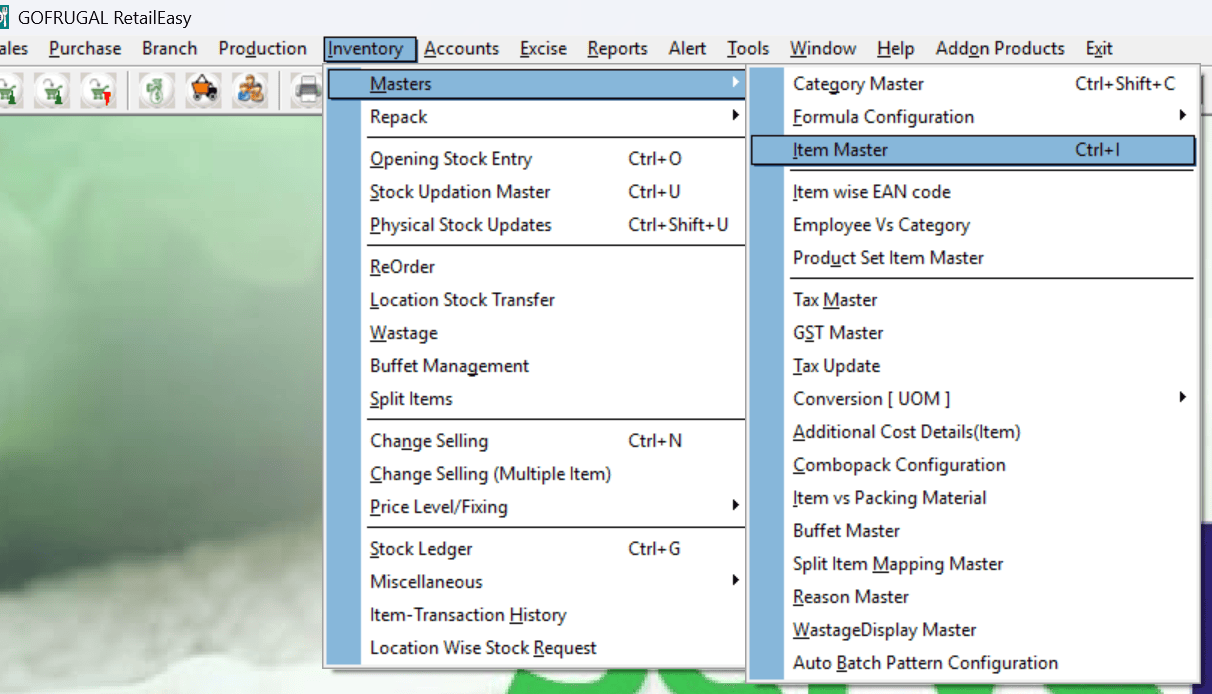Open the Window menu
The height and width of the screenshot is (694, 1212).
pyautogui.click(x=823, y=48)
